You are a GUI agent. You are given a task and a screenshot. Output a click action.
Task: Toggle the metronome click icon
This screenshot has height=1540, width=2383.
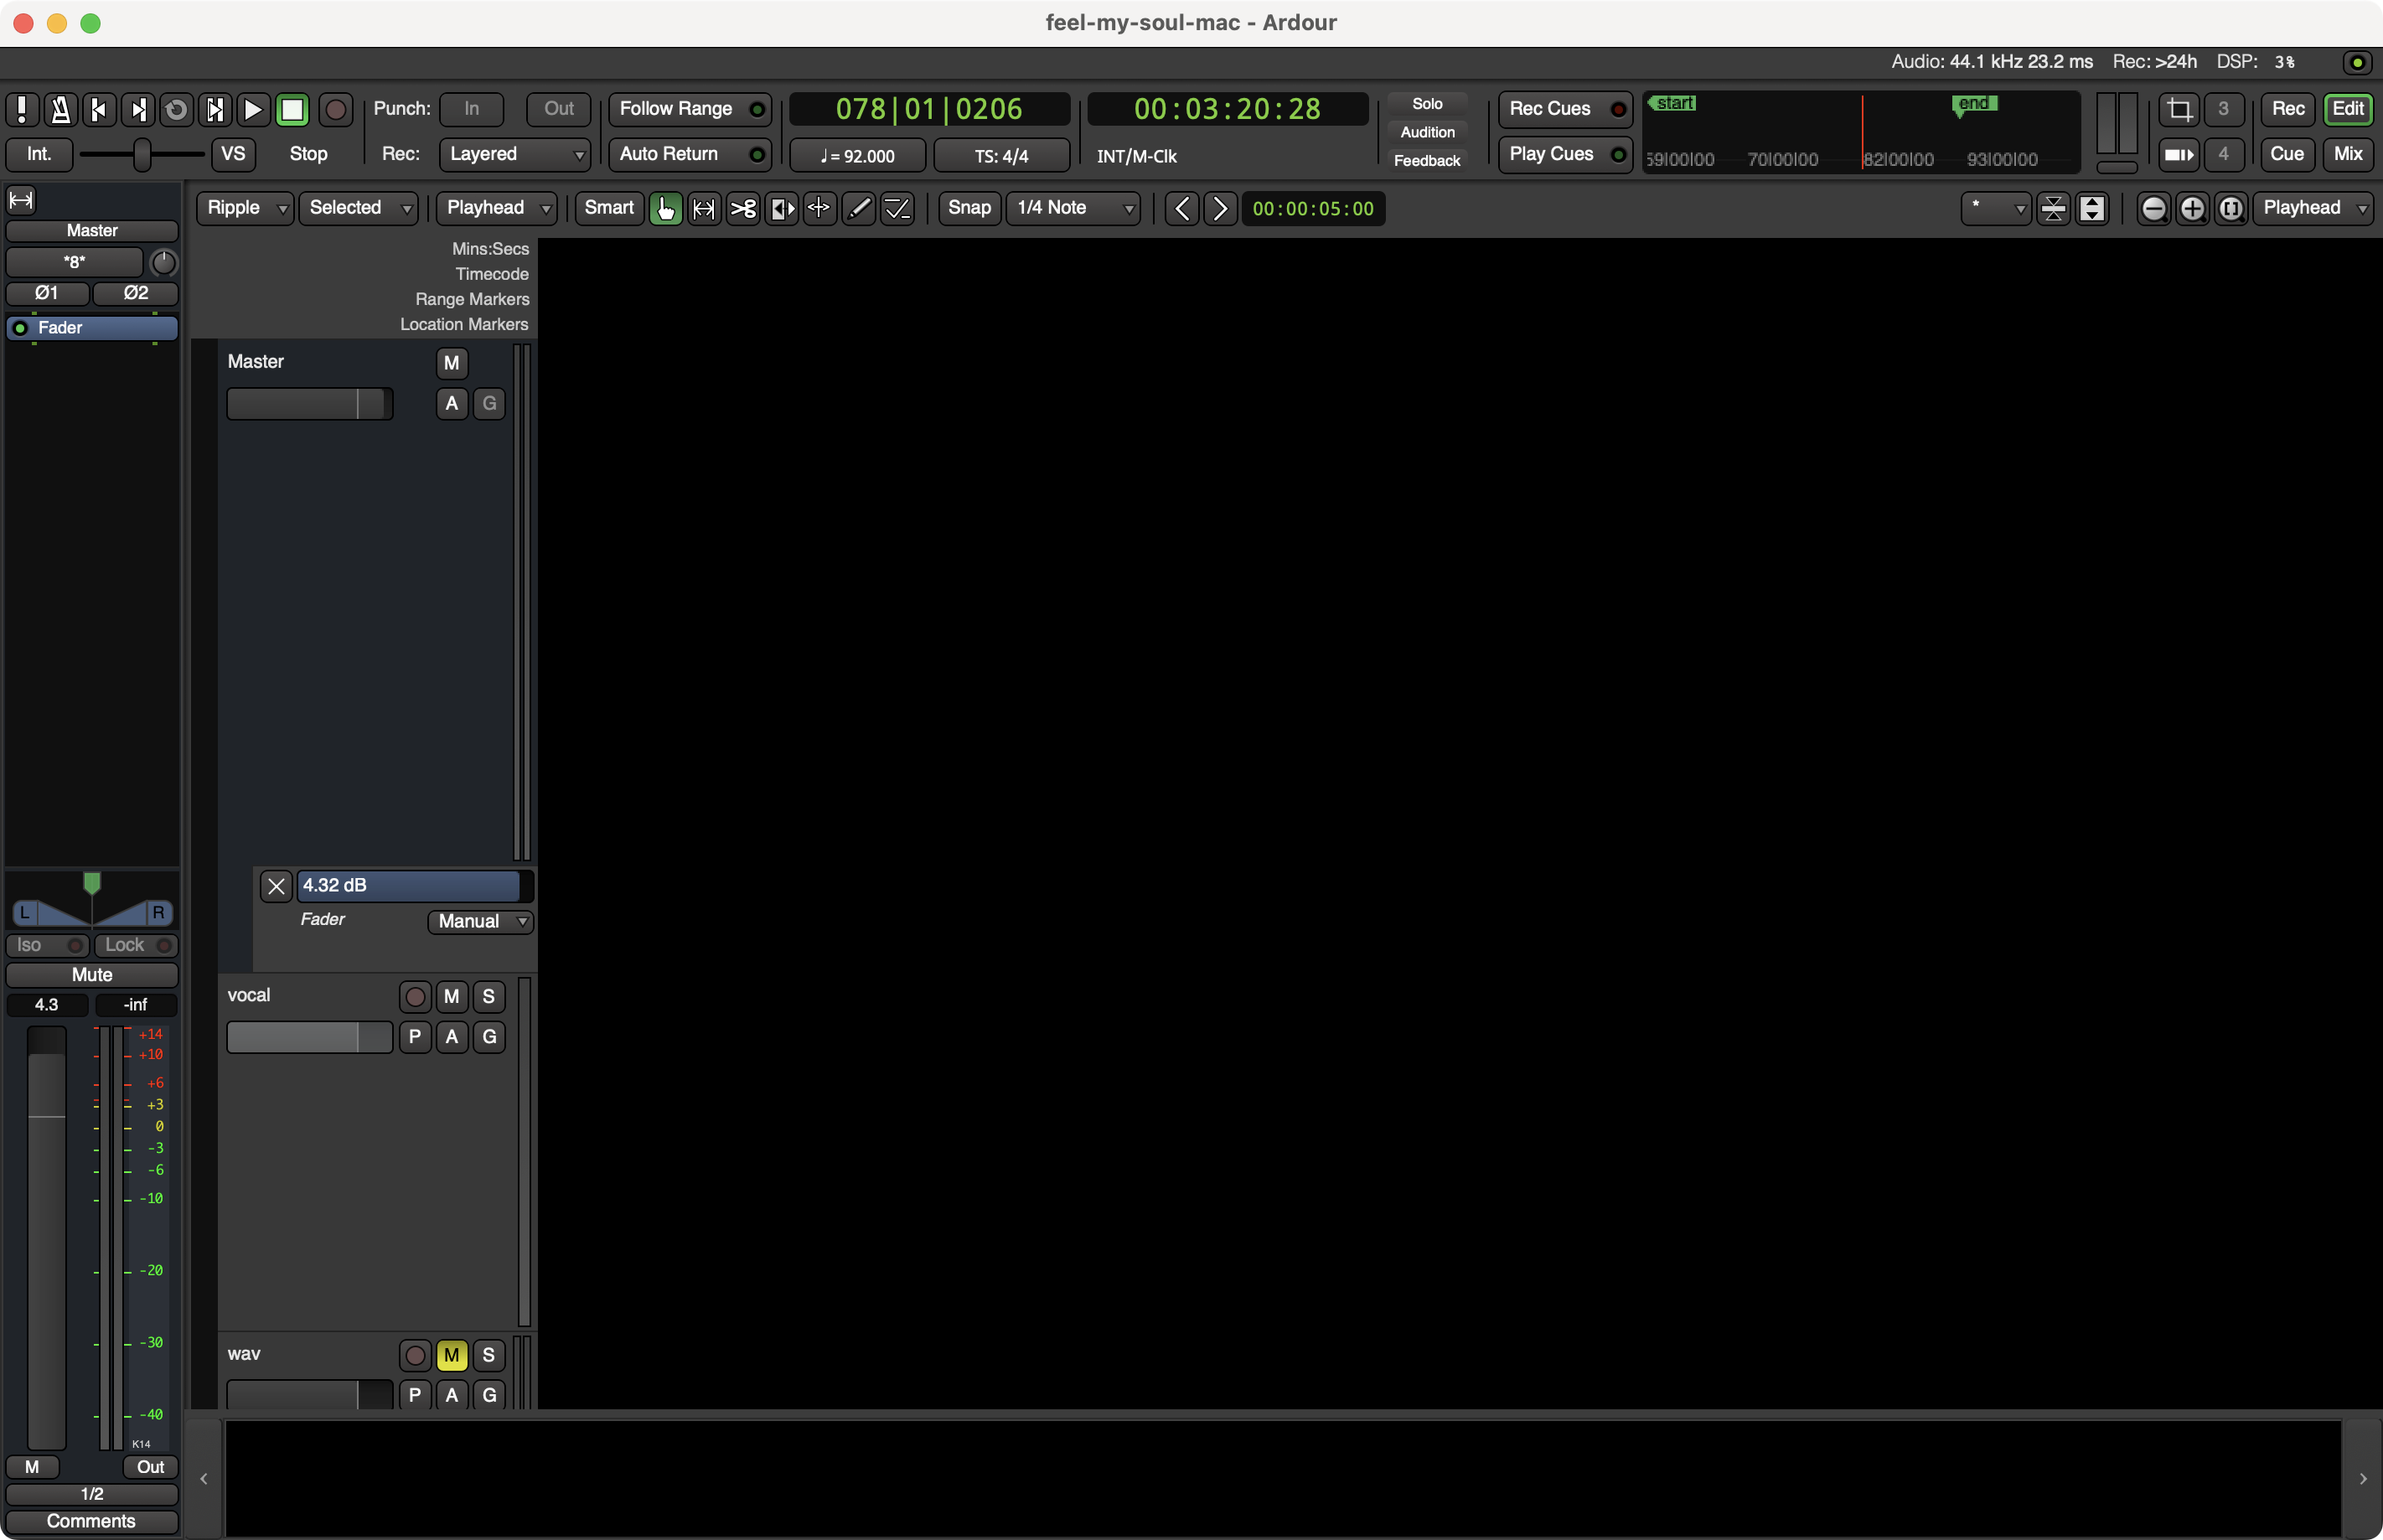coord(60,109)
